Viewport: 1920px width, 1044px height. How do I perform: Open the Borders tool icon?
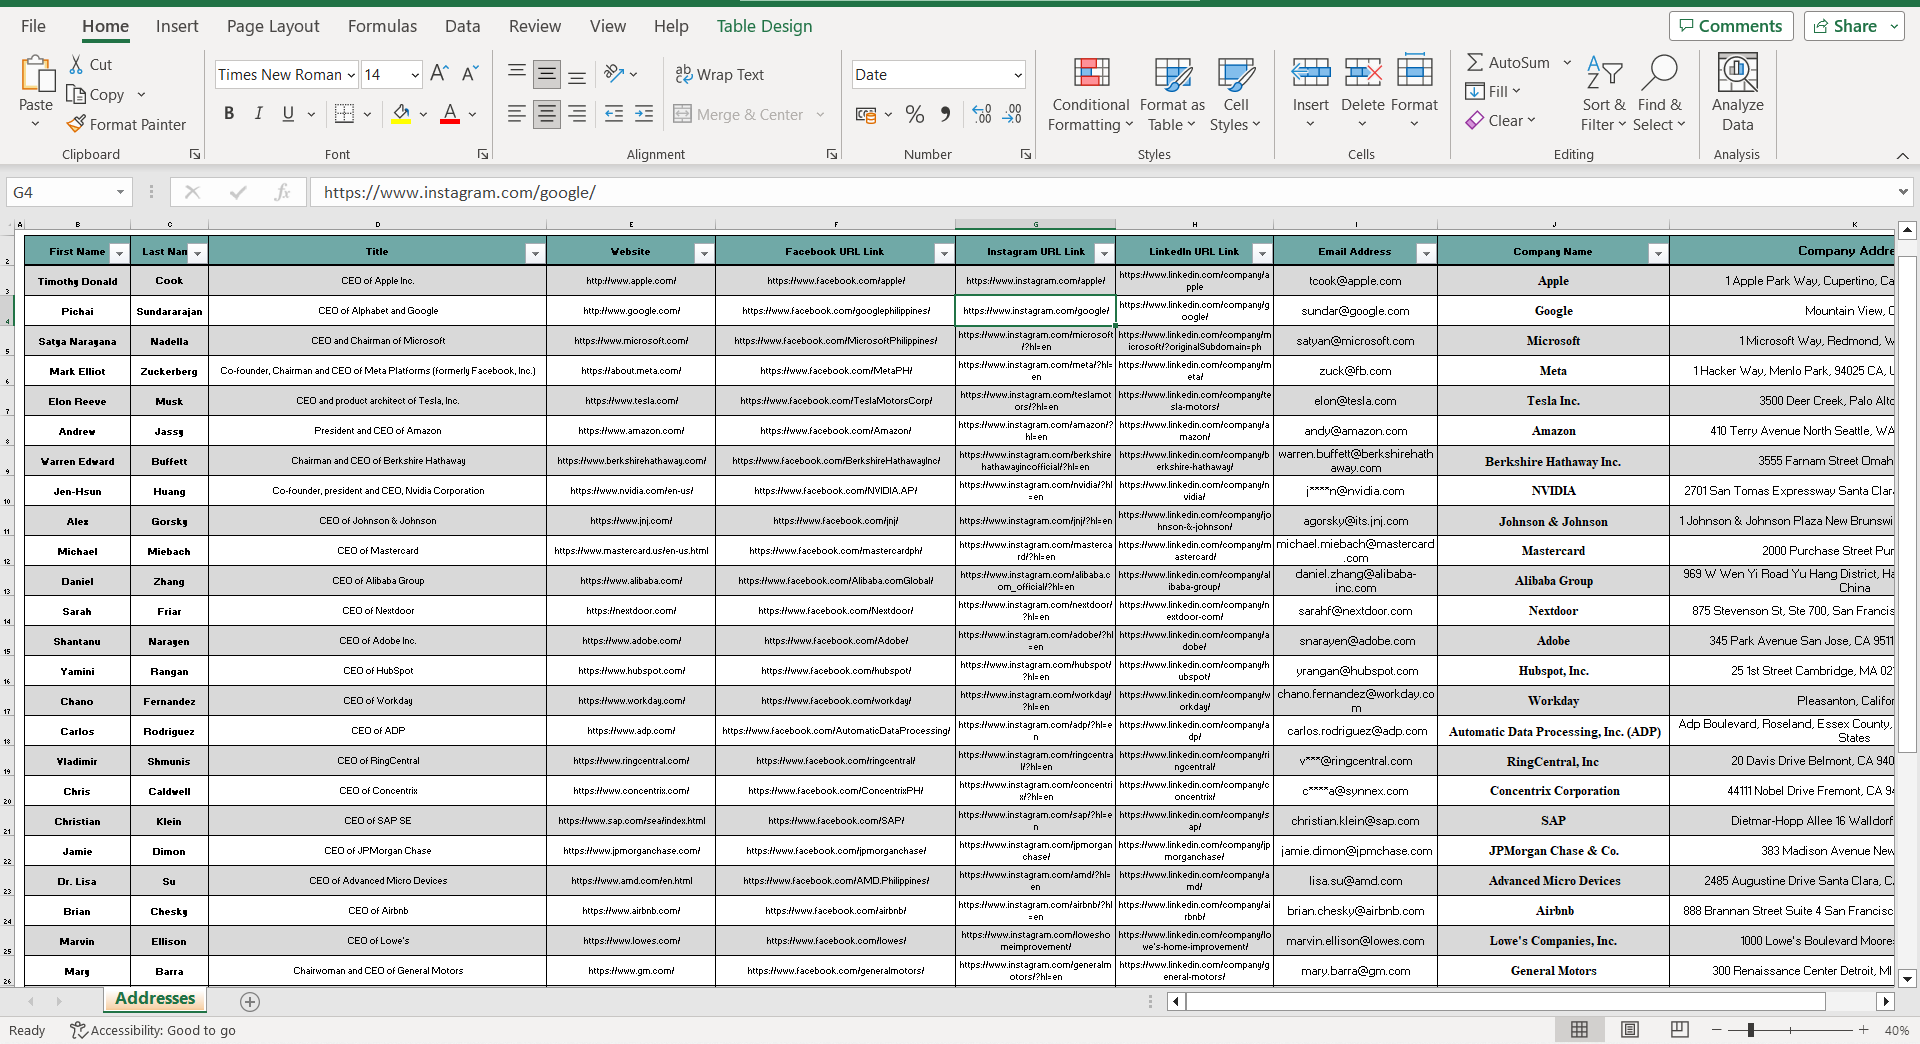344,114
